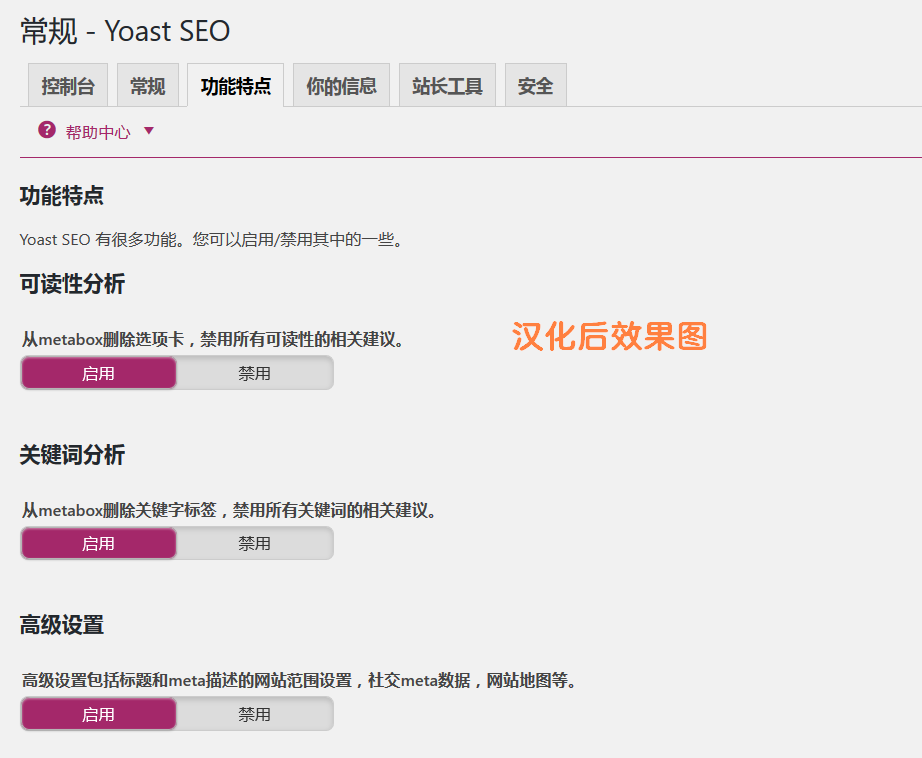Screen dimensions: 922x758
Task: Select the 功能特点 tab
Action: 235,86
